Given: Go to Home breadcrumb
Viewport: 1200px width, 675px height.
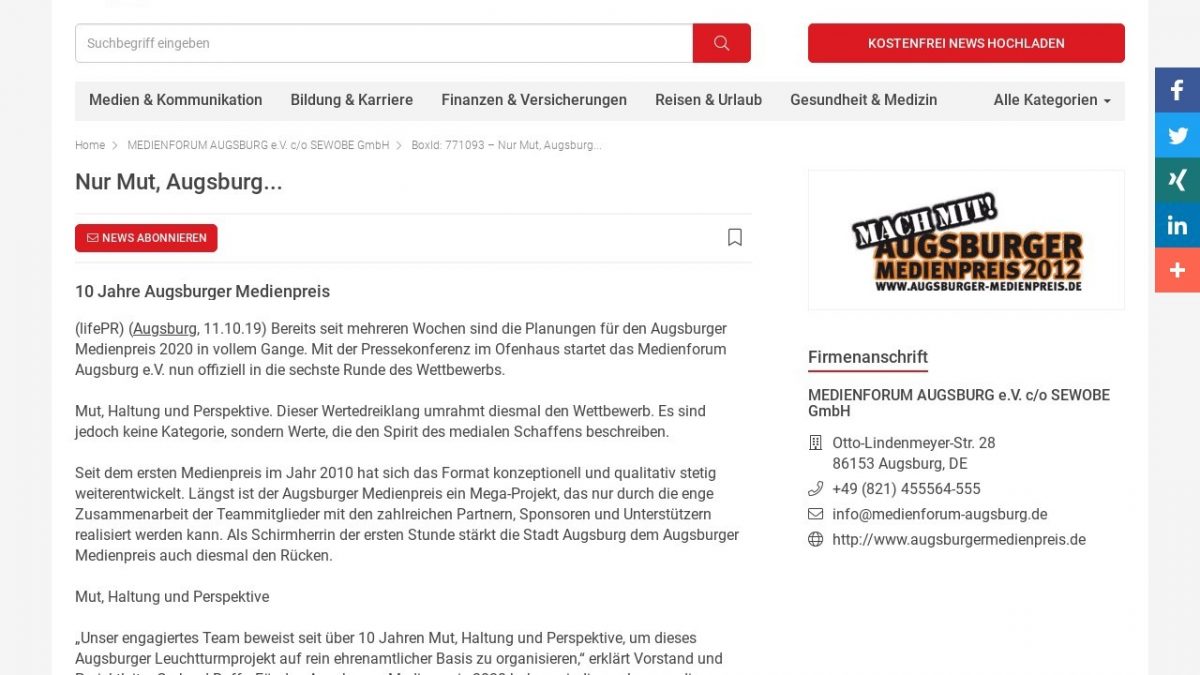Looking at the screenshot, I should [x=90, y=145].
